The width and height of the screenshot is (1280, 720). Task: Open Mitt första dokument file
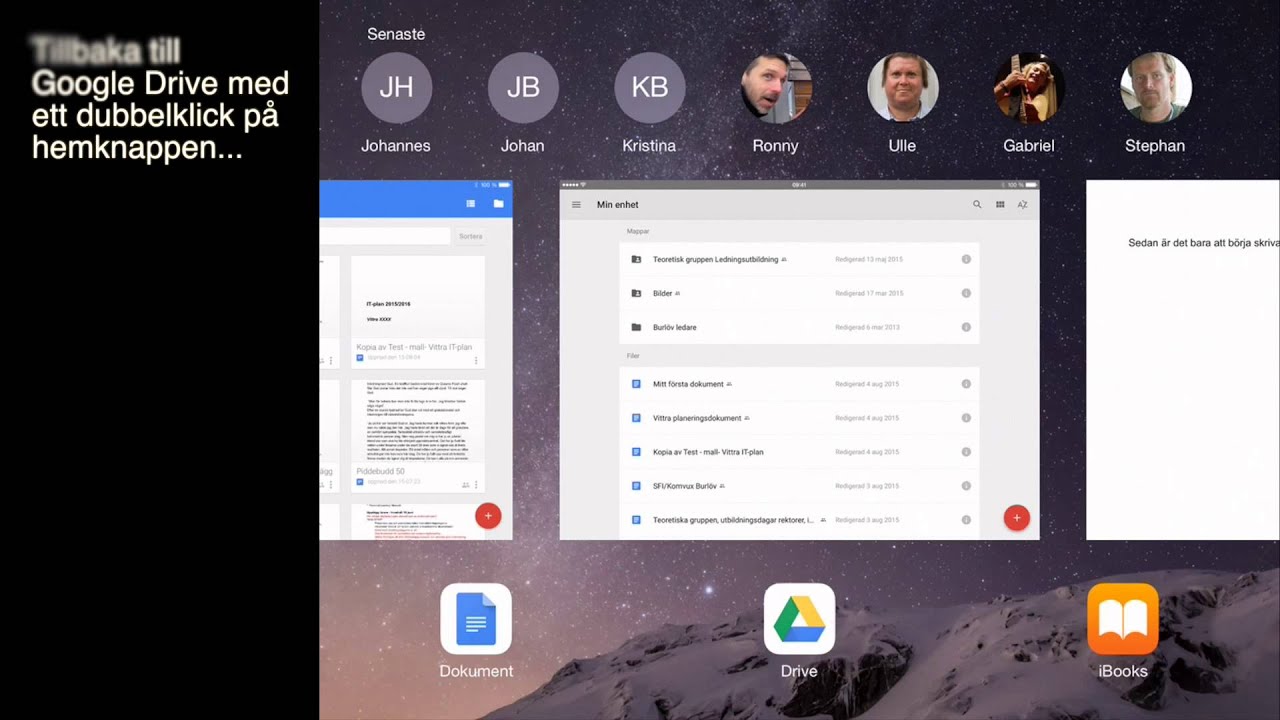click(x=799, y=384)
